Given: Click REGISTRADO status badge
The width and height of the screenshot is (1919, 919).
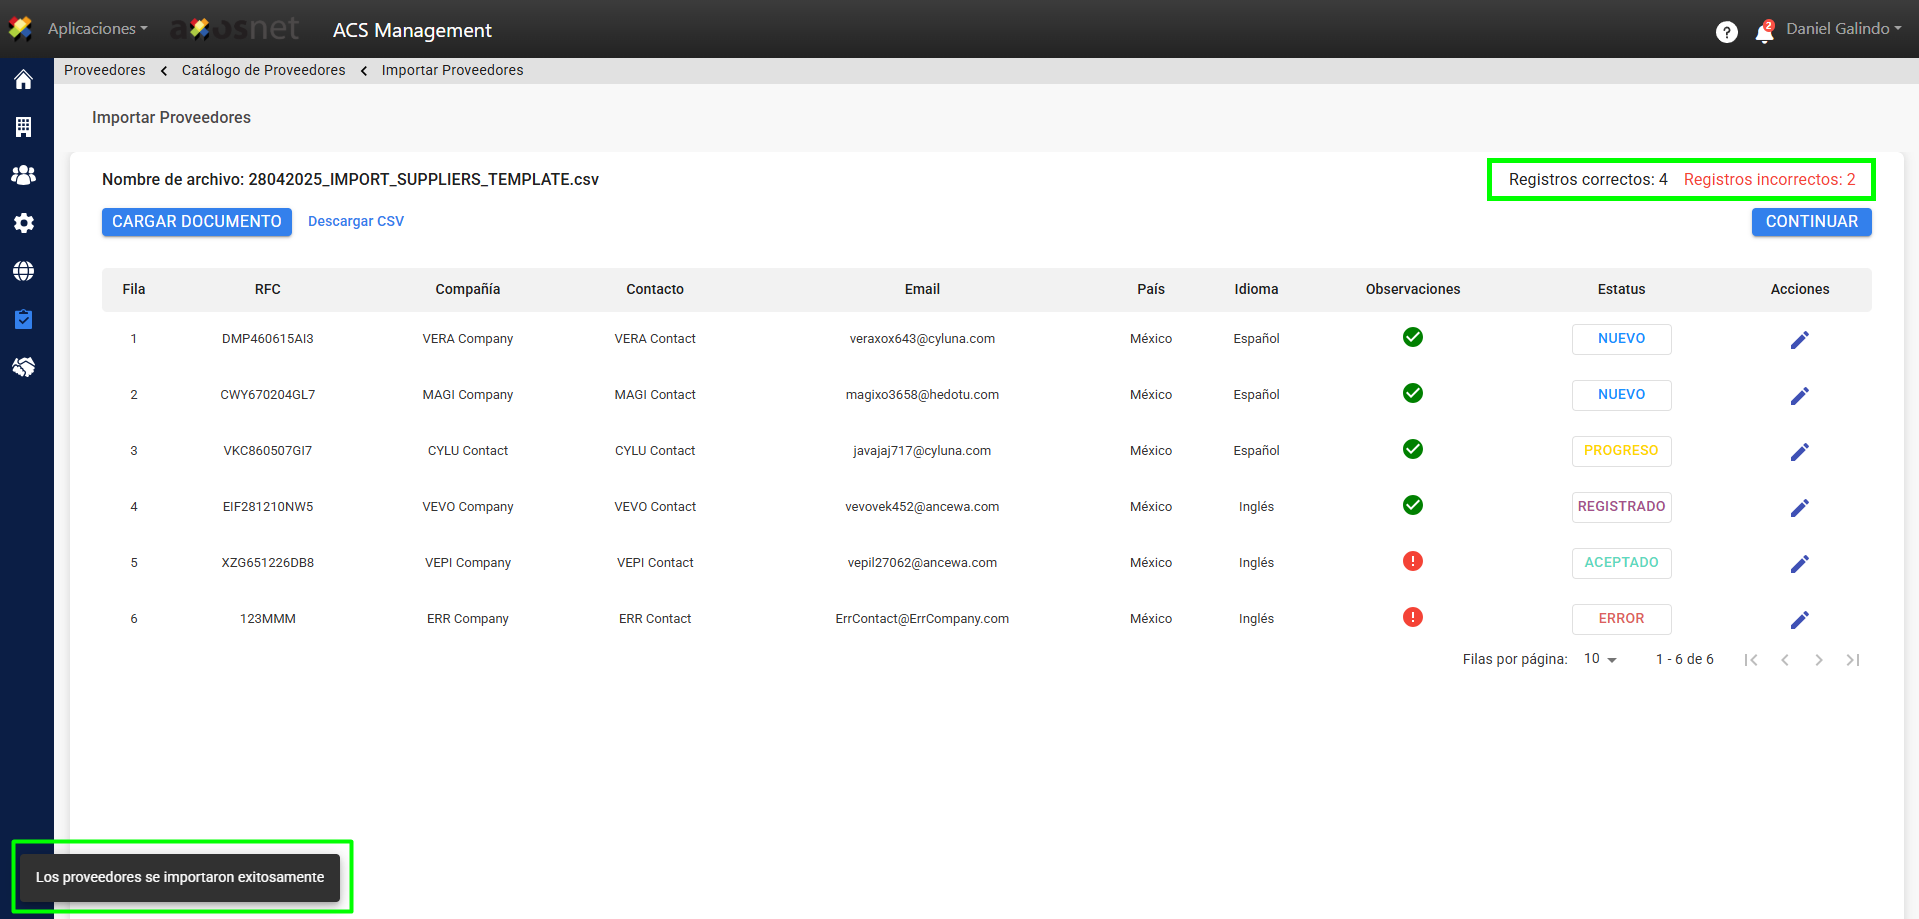Looking at the screenshot, I should [x=1621, y=507].
